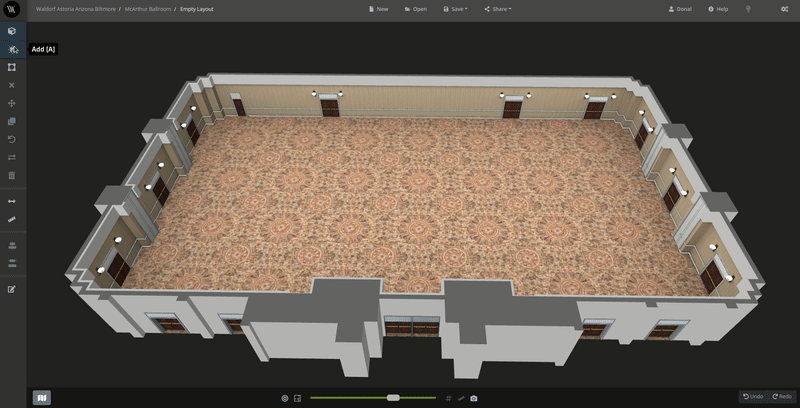Click the McArthur Ballroom breadcrumb
Image resolution: width=800 pixels, height=408 pixels.
click(148, 9)
